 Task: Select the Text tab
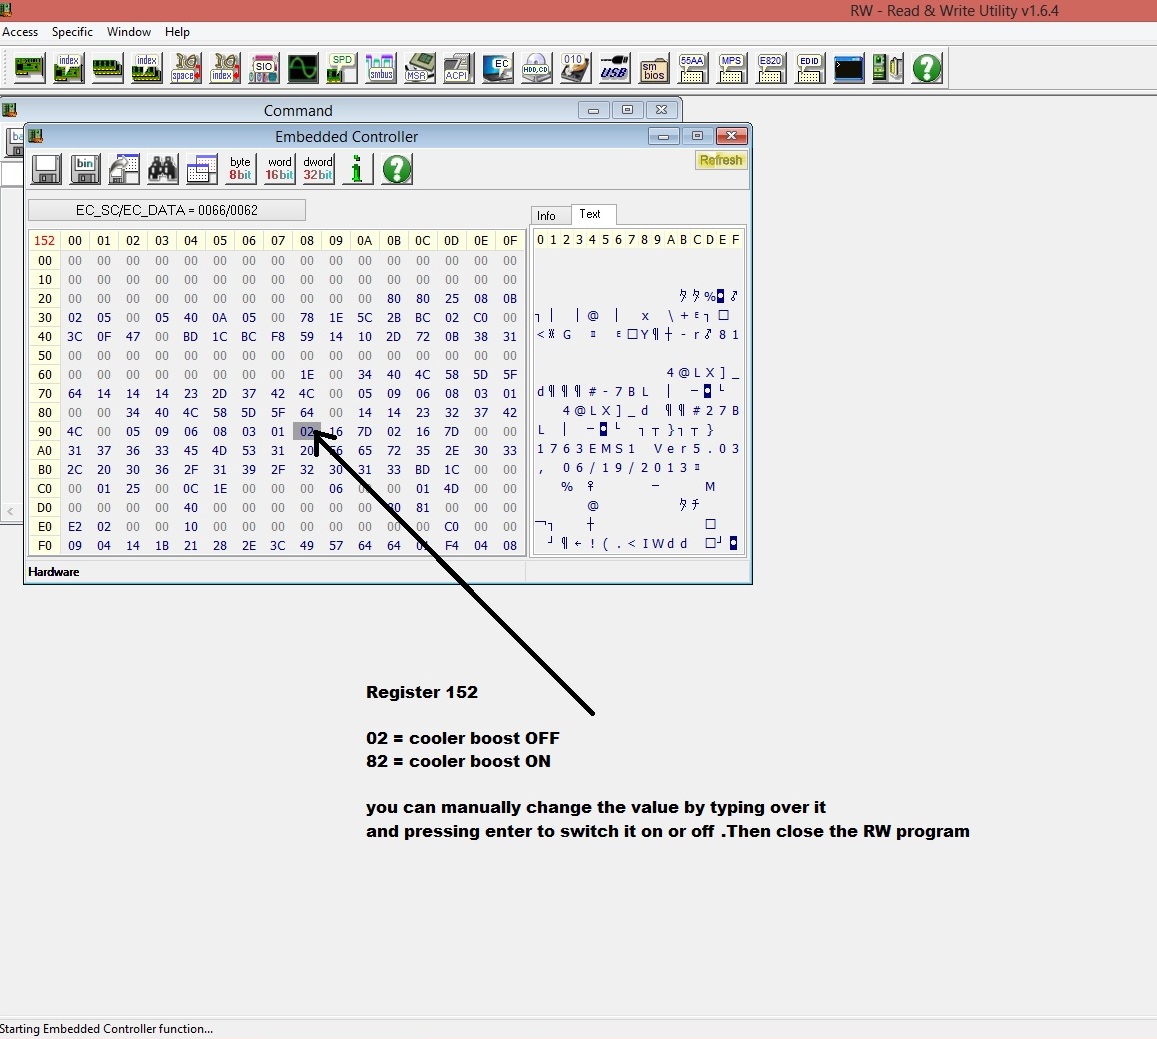click(x=593, y=214)
